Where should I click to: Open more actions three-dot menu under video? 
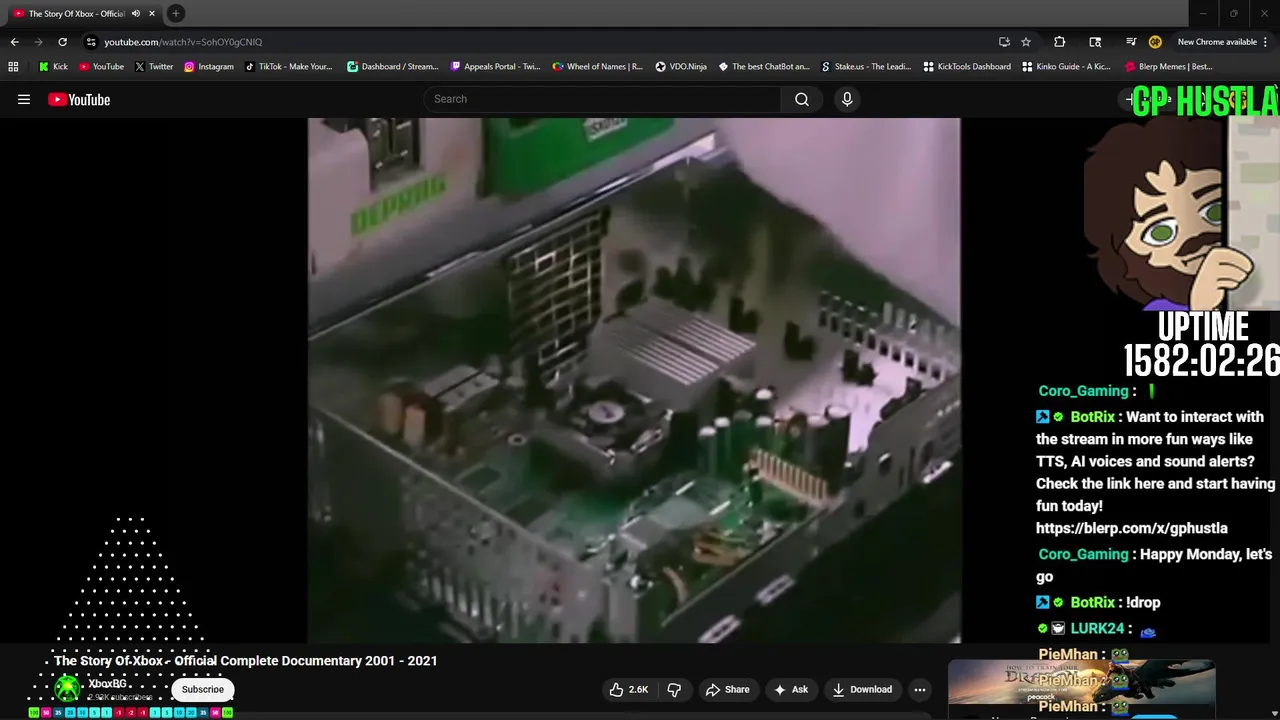(x=920, y=689)
